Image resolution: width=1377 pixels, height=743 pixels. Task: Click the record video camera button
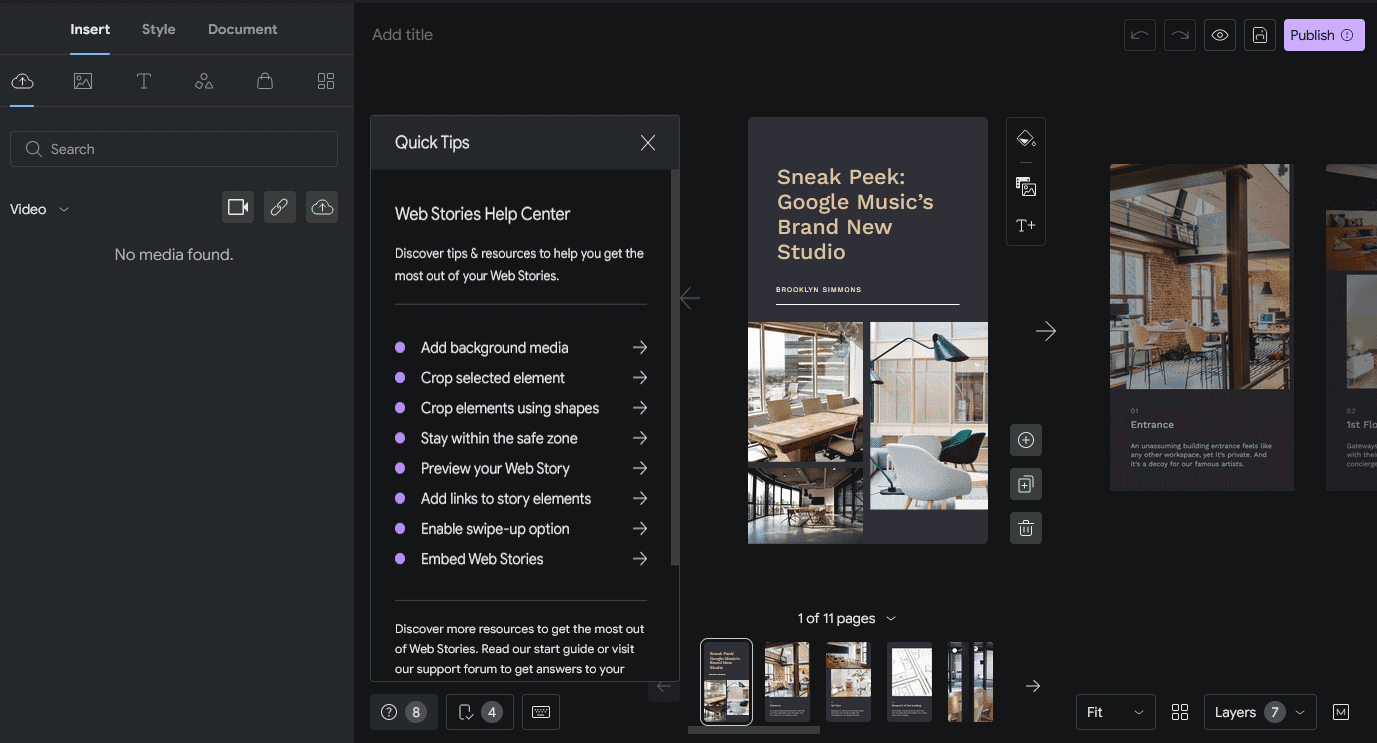pos(238,207)
